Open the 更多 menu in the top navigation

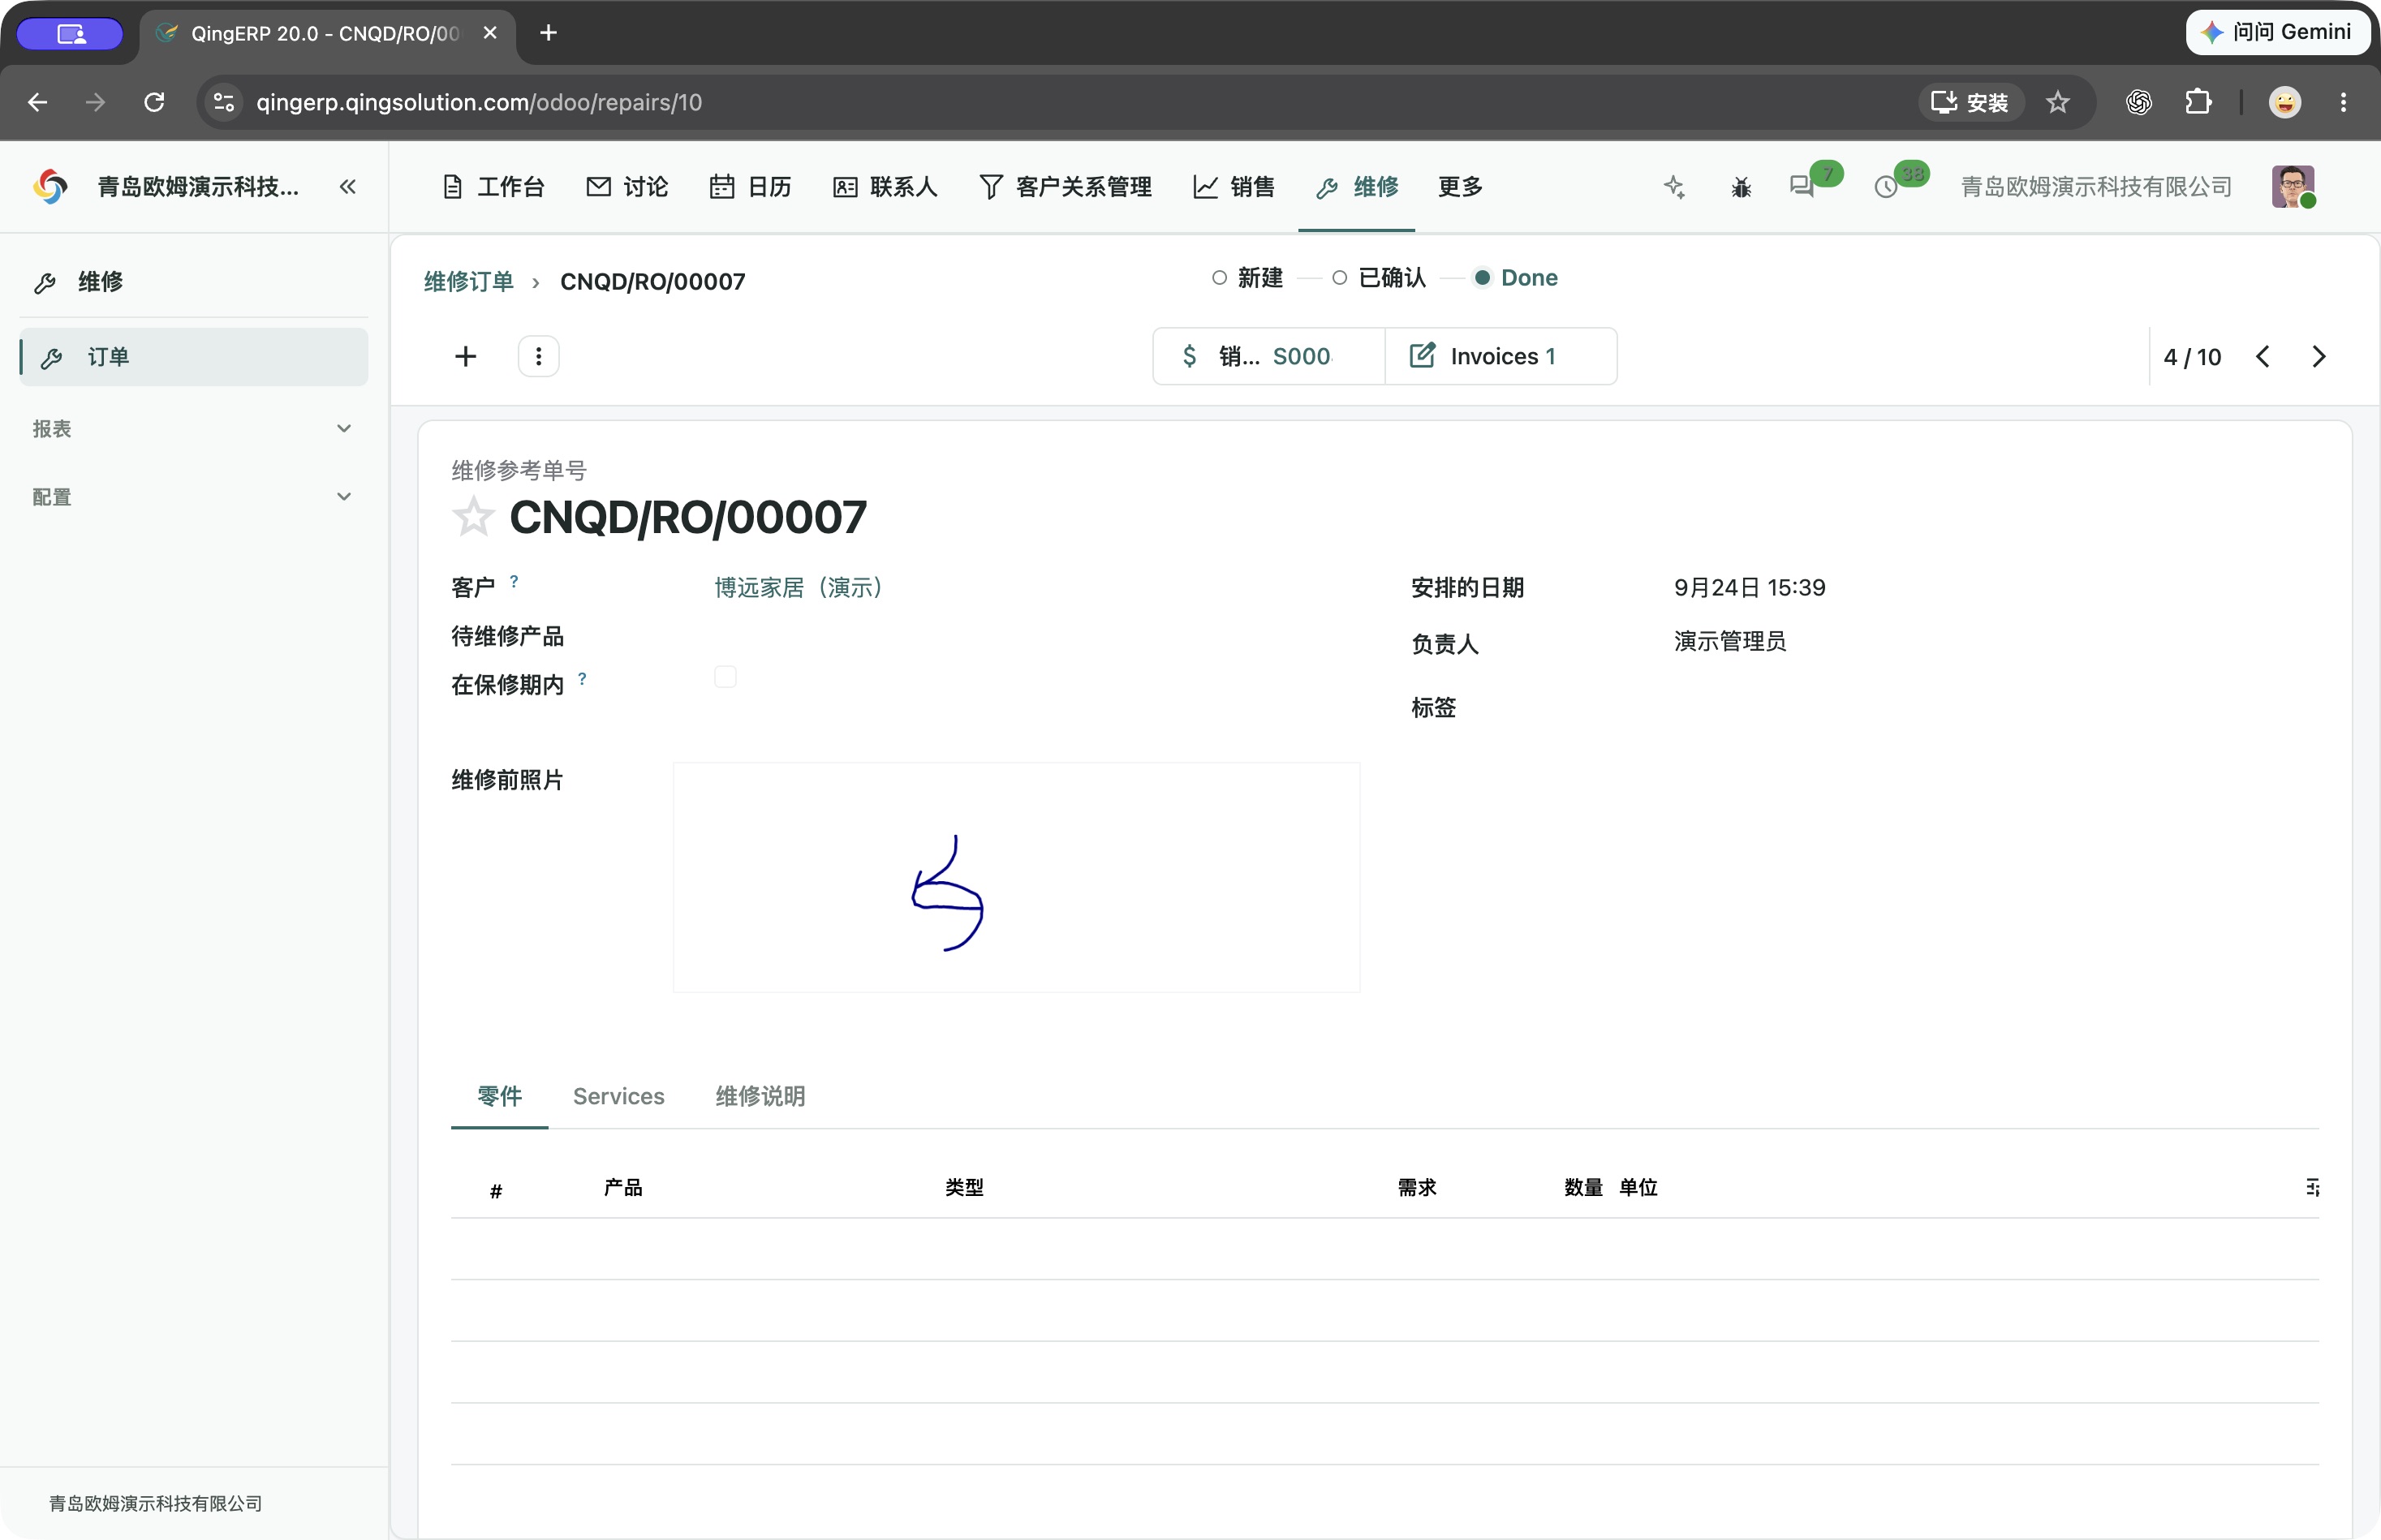[x=1459, y=187]
